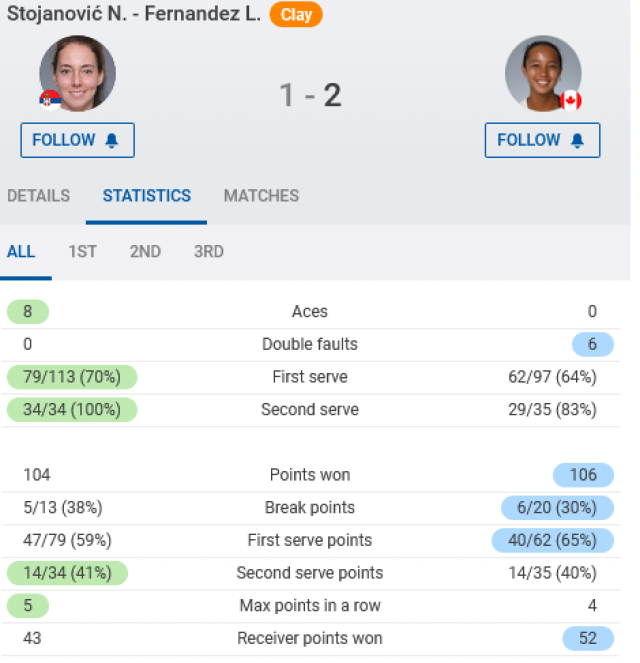The width and height of the screenshot is (640, 663).
Task: Click the match title Stojanović N. - Fernandez L.
Action: (134, 15)
